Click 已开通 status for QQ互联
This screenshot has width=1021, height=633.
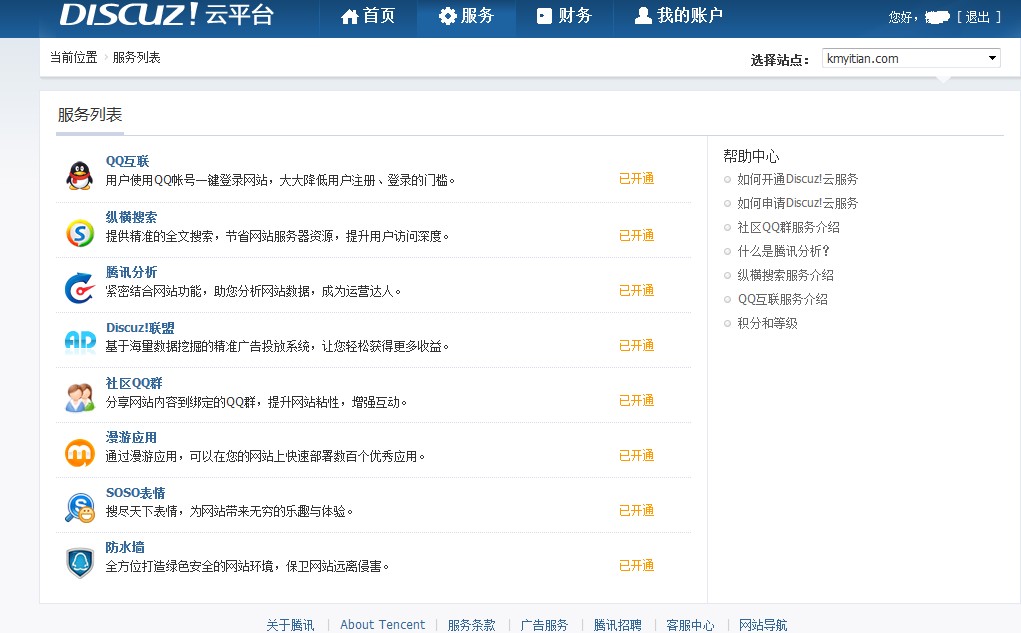click(x=636, y=178)
